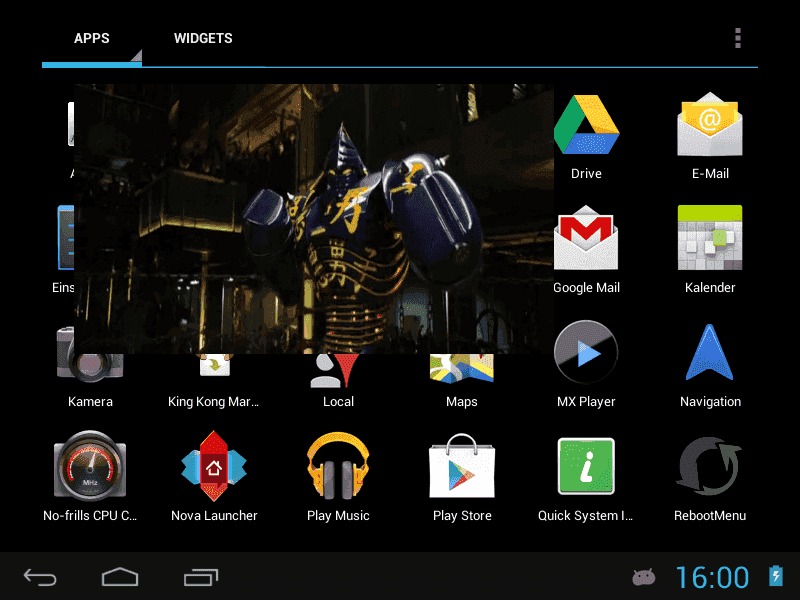Tap the battery charging indicator
Screen dimensions: 800x600
tap(776, 576)
